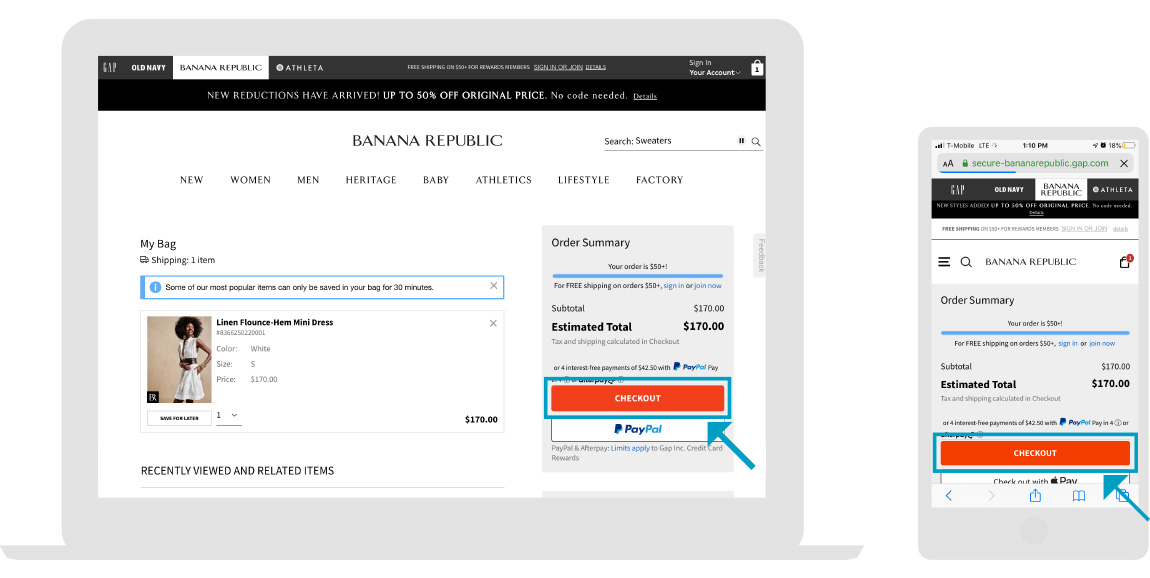
Task: Tap the Safari AA reader text button
Action: tap(948, 164)
